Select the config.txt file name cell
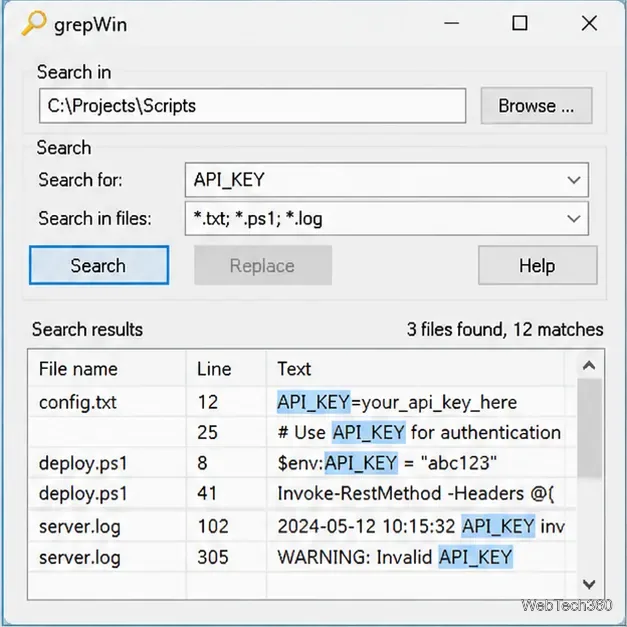The width and height of the screenshot is (627, 627). click(78, 402)
